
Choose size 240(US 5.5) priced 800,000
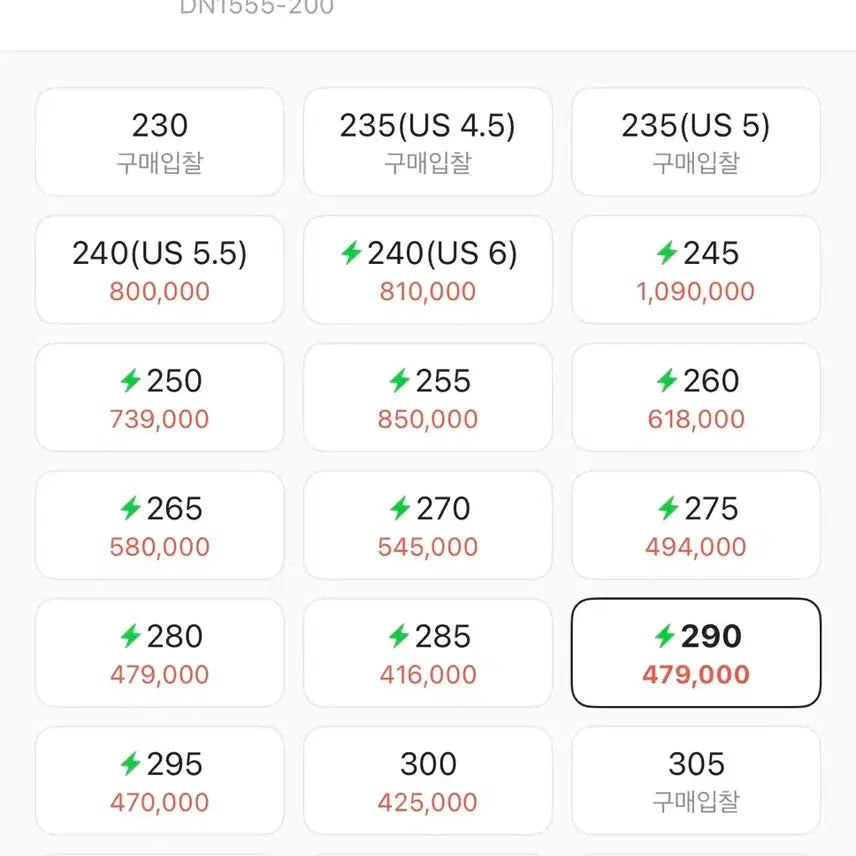[x=159, y=269]
